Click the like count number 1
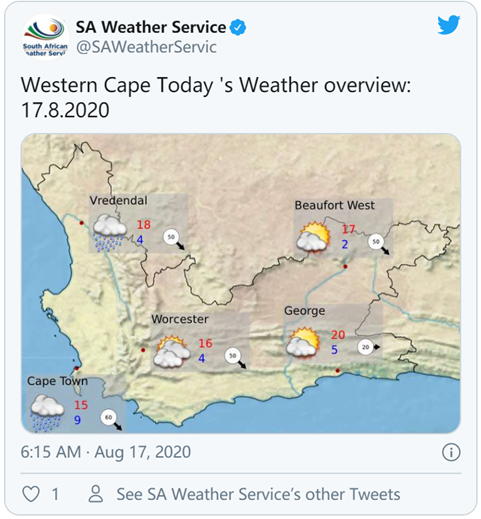 56,494
